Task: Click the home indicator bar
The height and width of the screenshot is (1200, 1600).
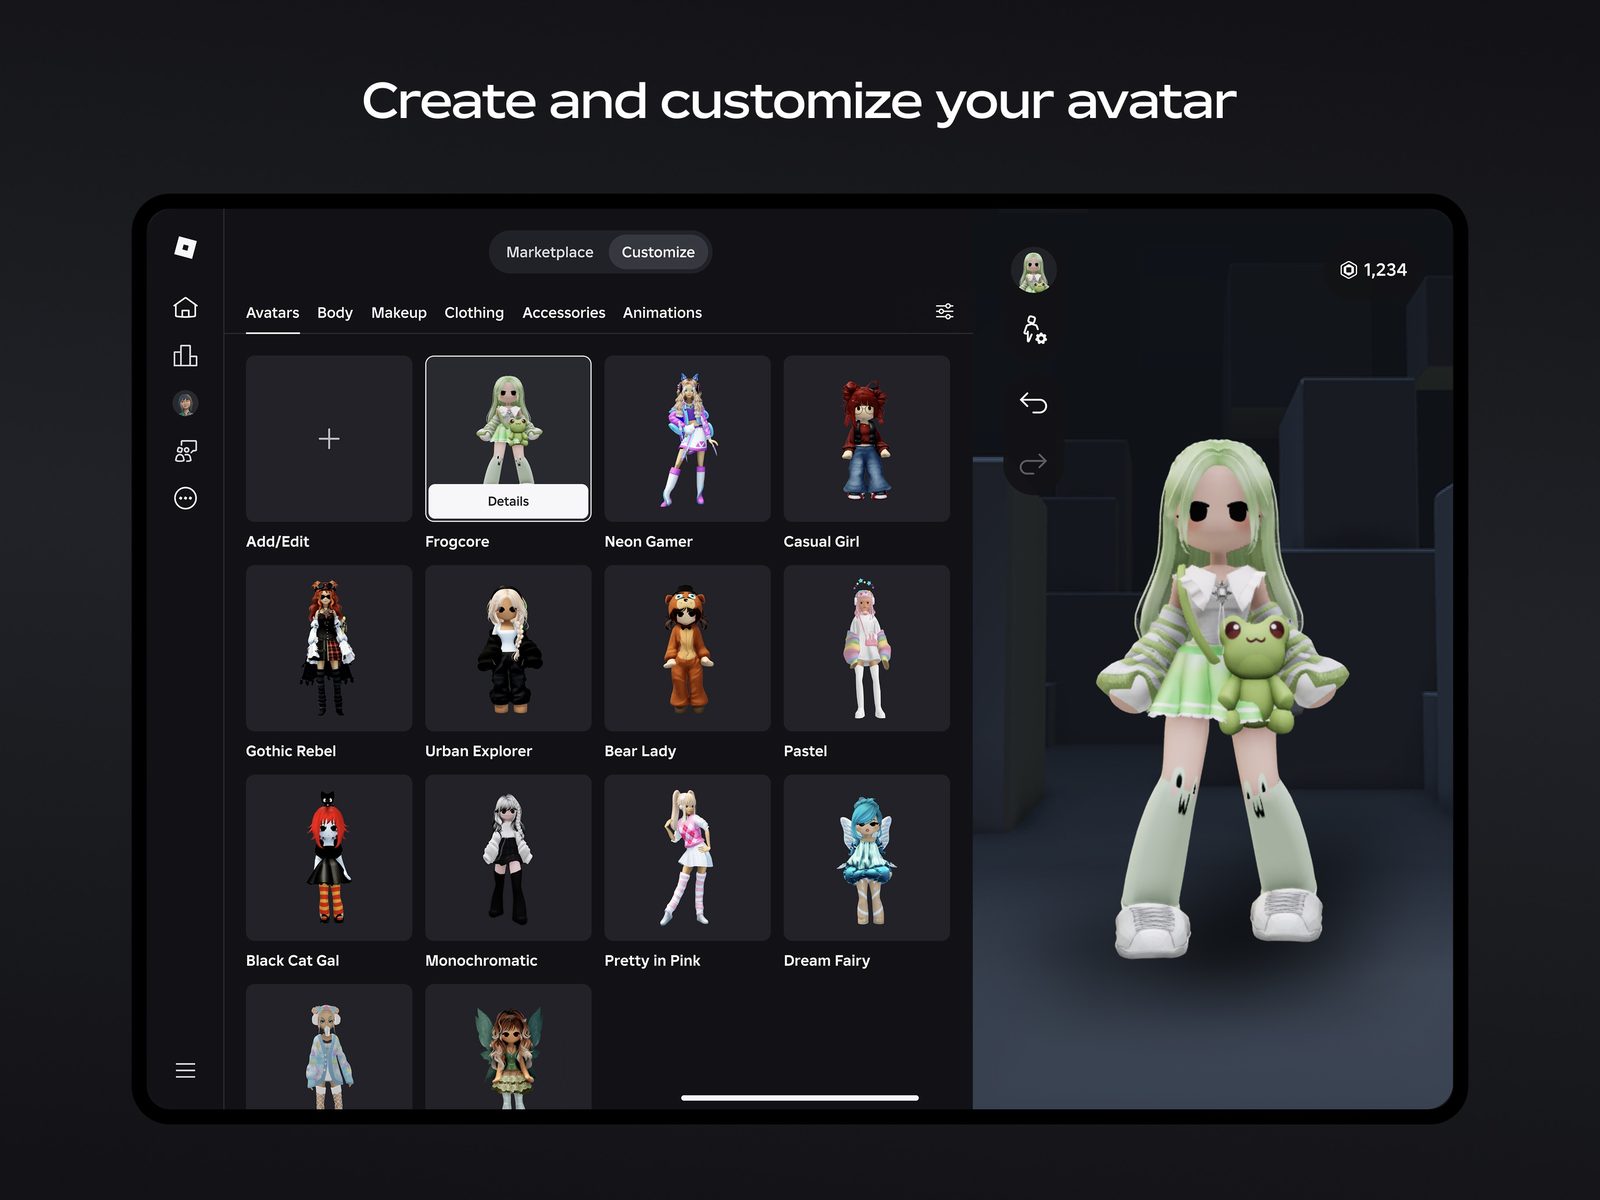Action: tap(800, 1098)
